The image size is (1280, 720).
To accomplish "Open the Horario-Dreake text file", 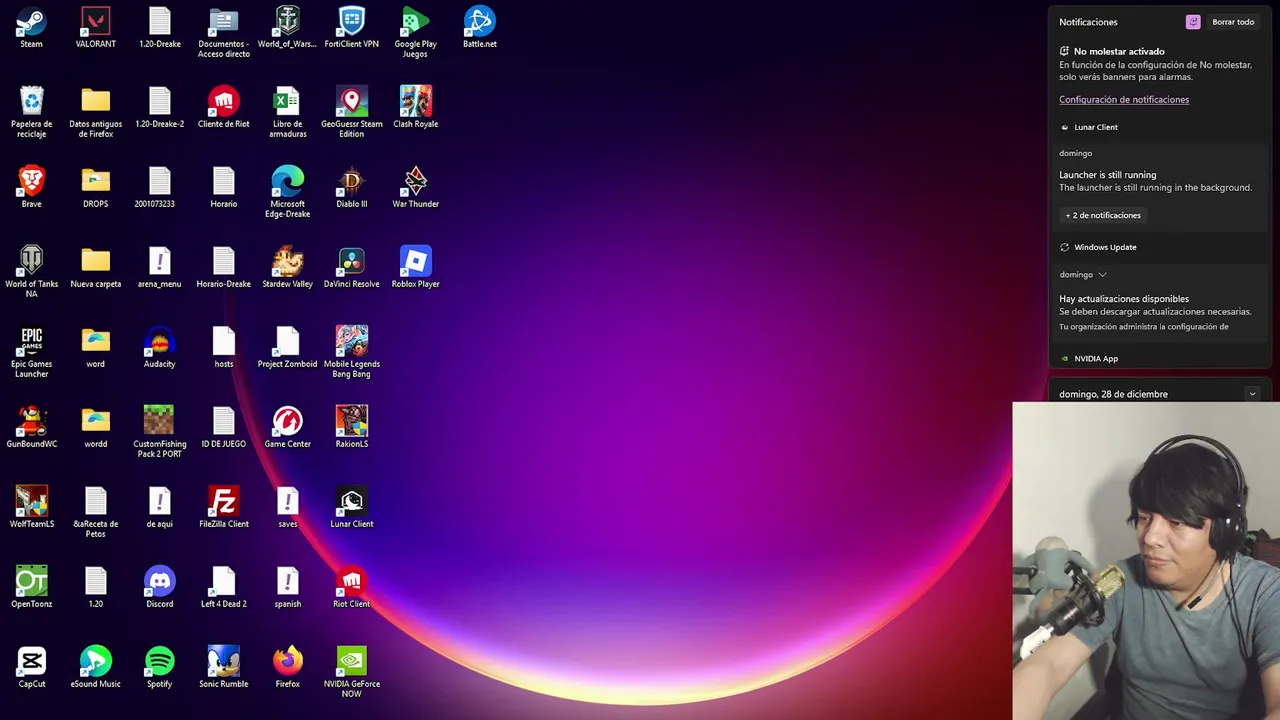I will pyautogui.click(x=223, y=268).
